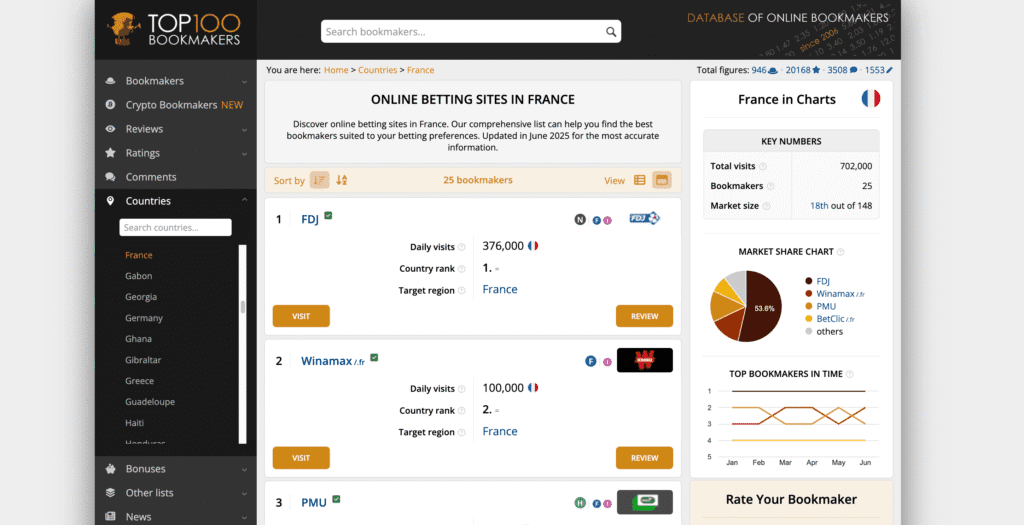The width and height of the screenshot is (1024, 525).
Task: Open 1553 reviews total figure link
Action: 878,70
